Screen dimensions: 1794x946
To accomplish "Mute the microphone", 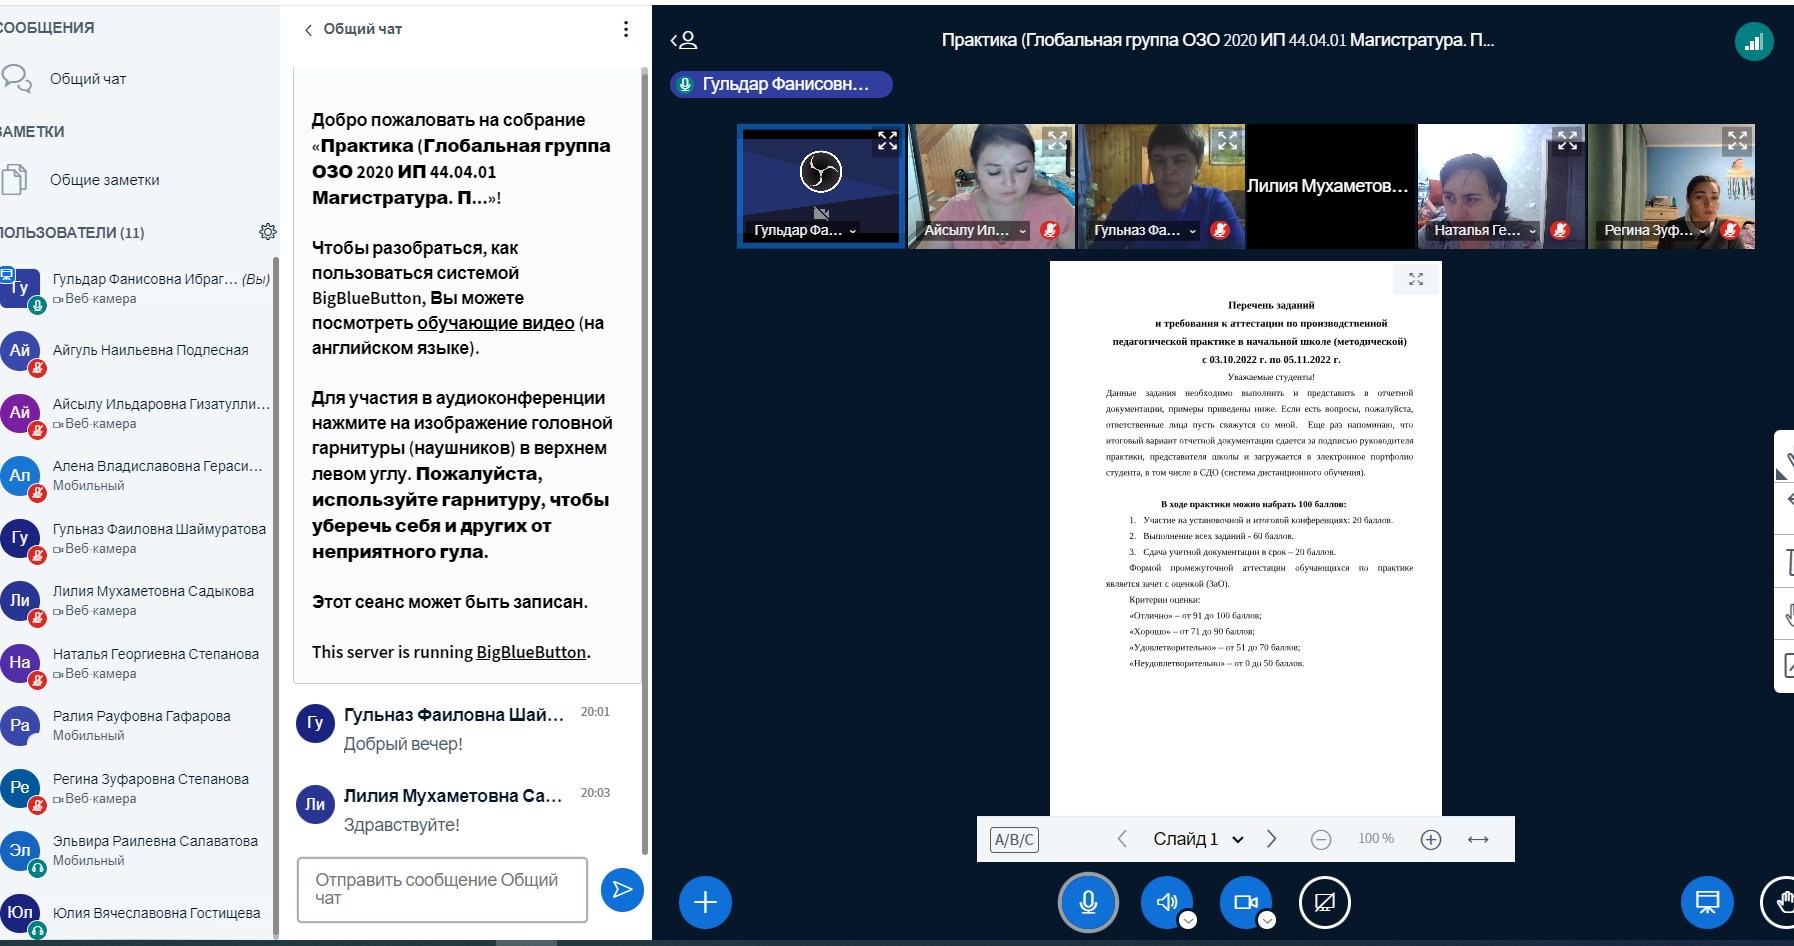I will [1088, 902].
